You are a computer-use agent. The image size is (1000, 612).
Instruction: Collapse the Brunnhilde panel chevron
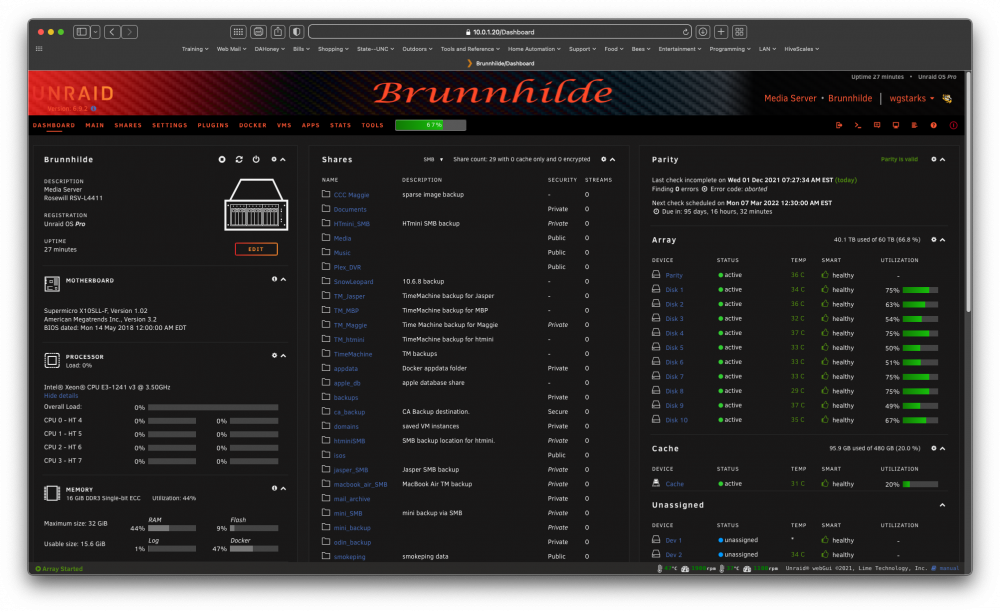coord(283,159)
